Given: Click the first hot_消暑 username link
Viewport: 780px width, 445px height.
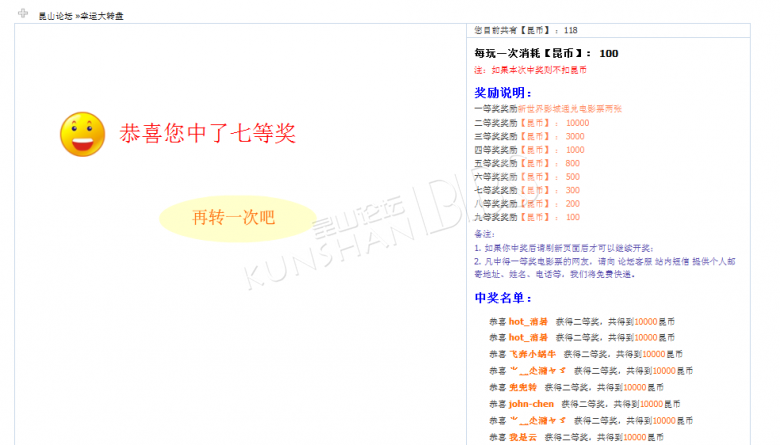Looking at the screenshot, I should click(x=528, y=321).
